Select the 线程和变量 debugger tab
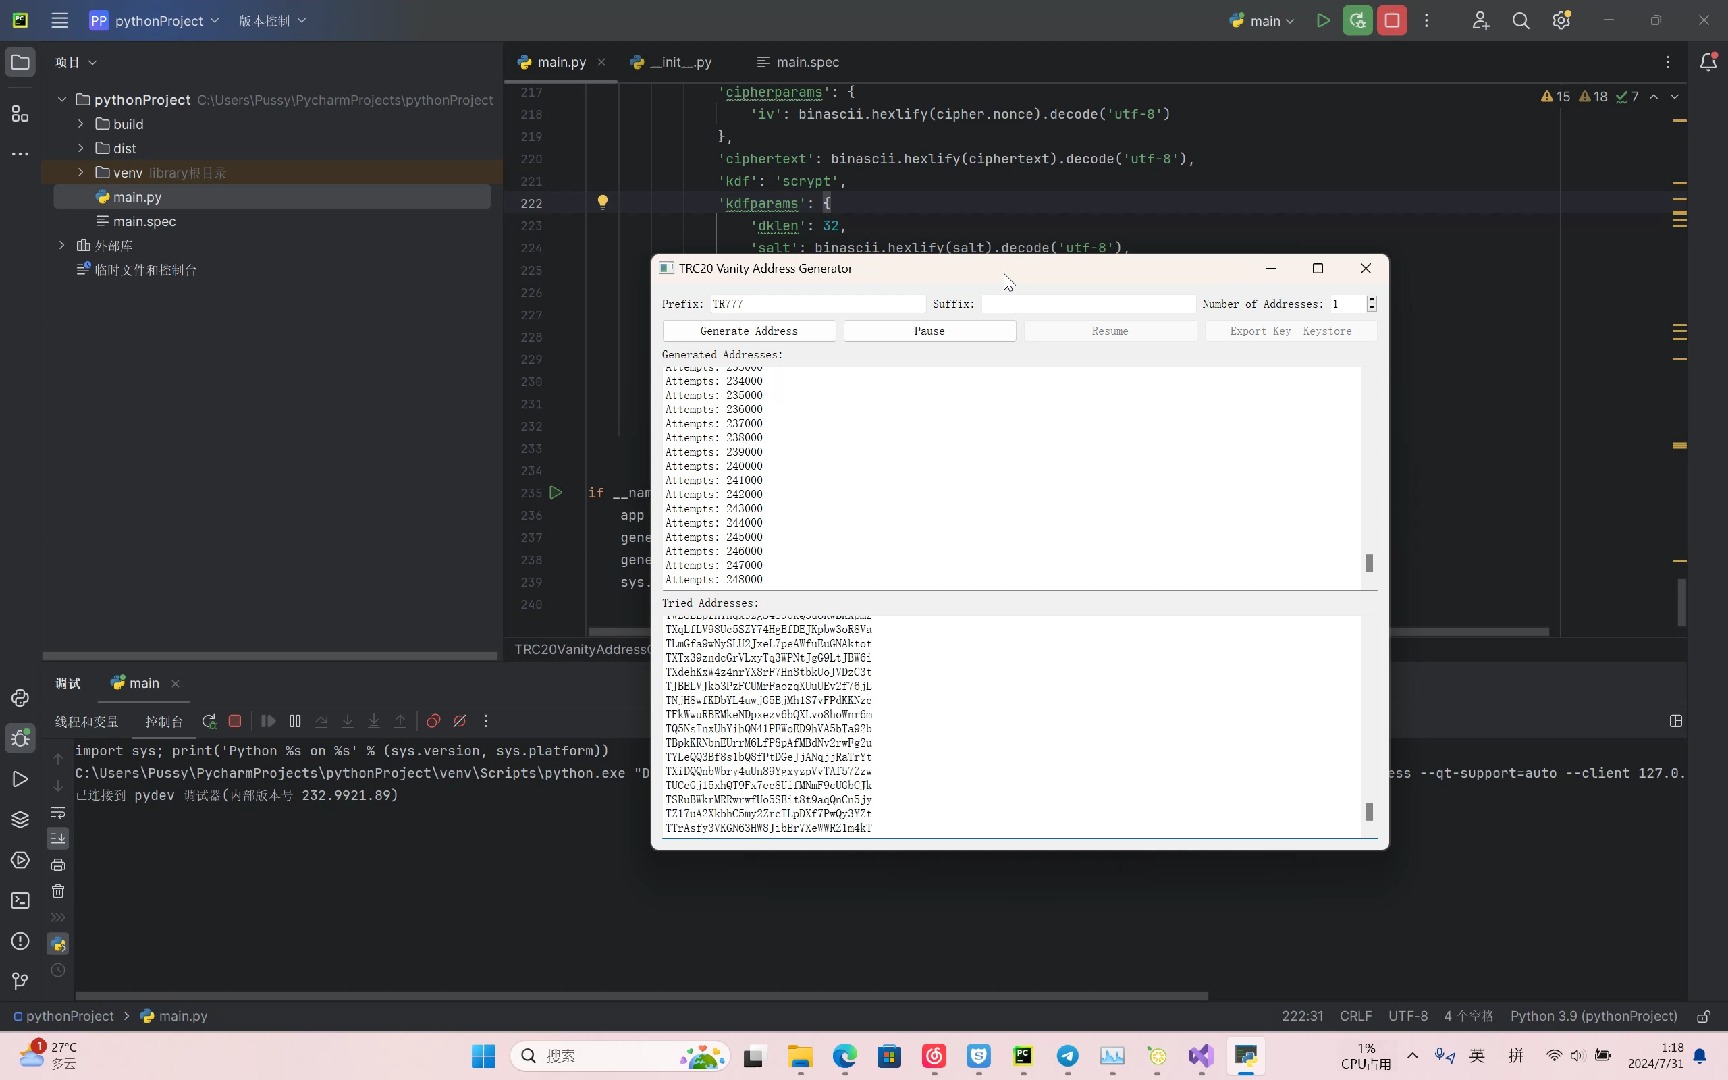 pos(86,721)
